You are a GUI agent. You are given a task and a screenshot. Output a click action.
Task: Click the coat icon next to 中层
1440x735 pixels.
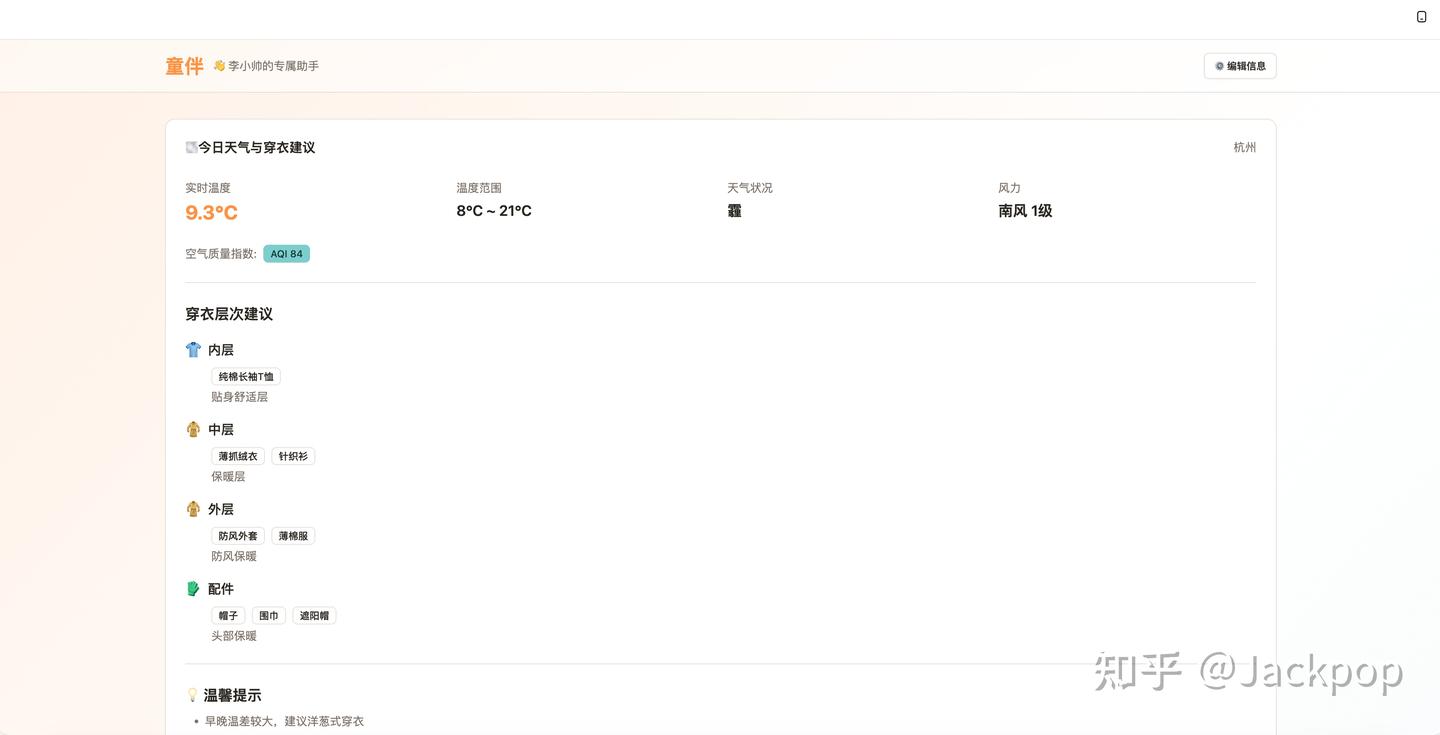click(193, 430)
